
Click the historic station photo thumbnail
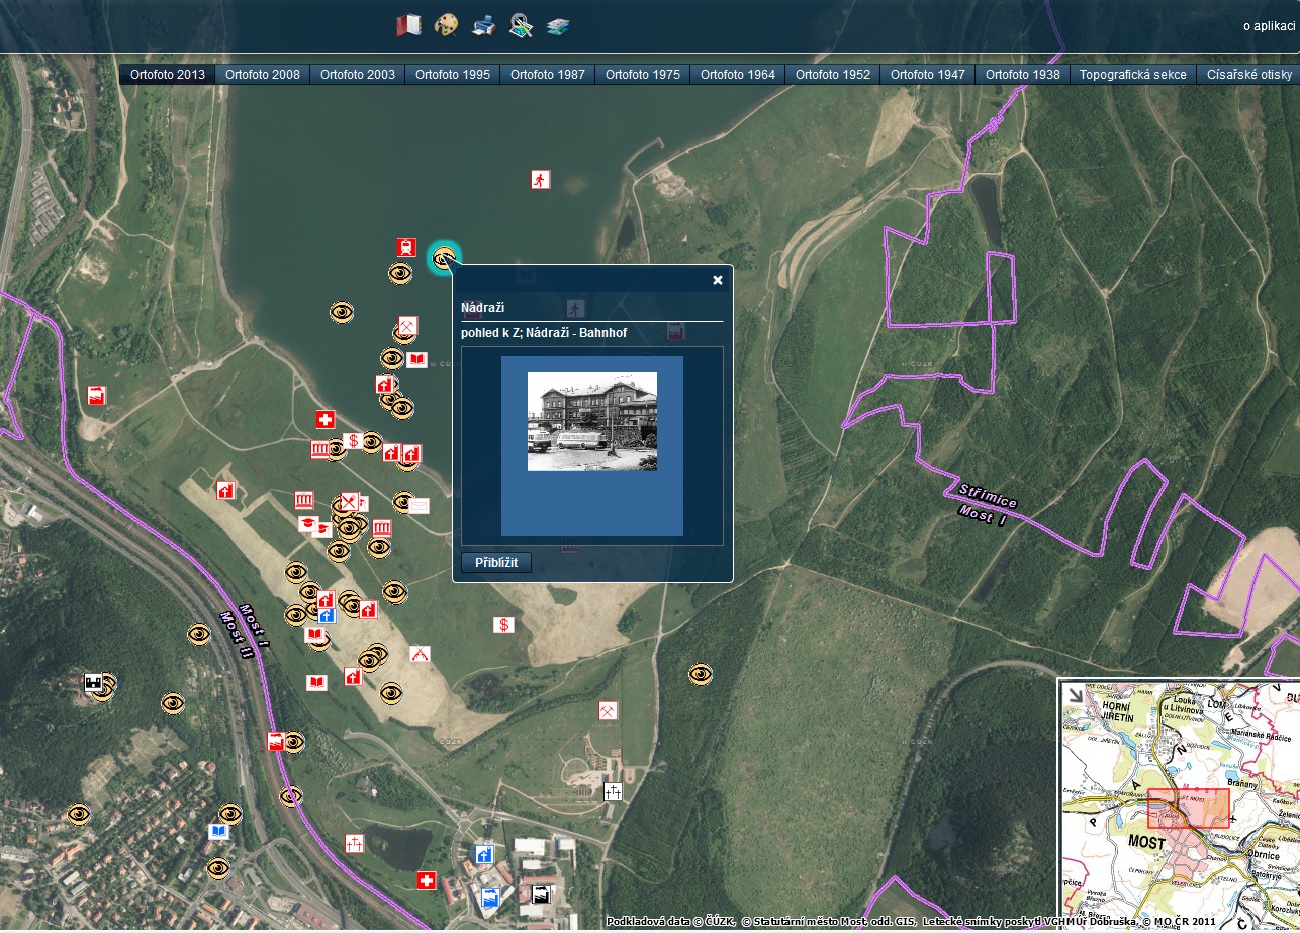[592, 421]
